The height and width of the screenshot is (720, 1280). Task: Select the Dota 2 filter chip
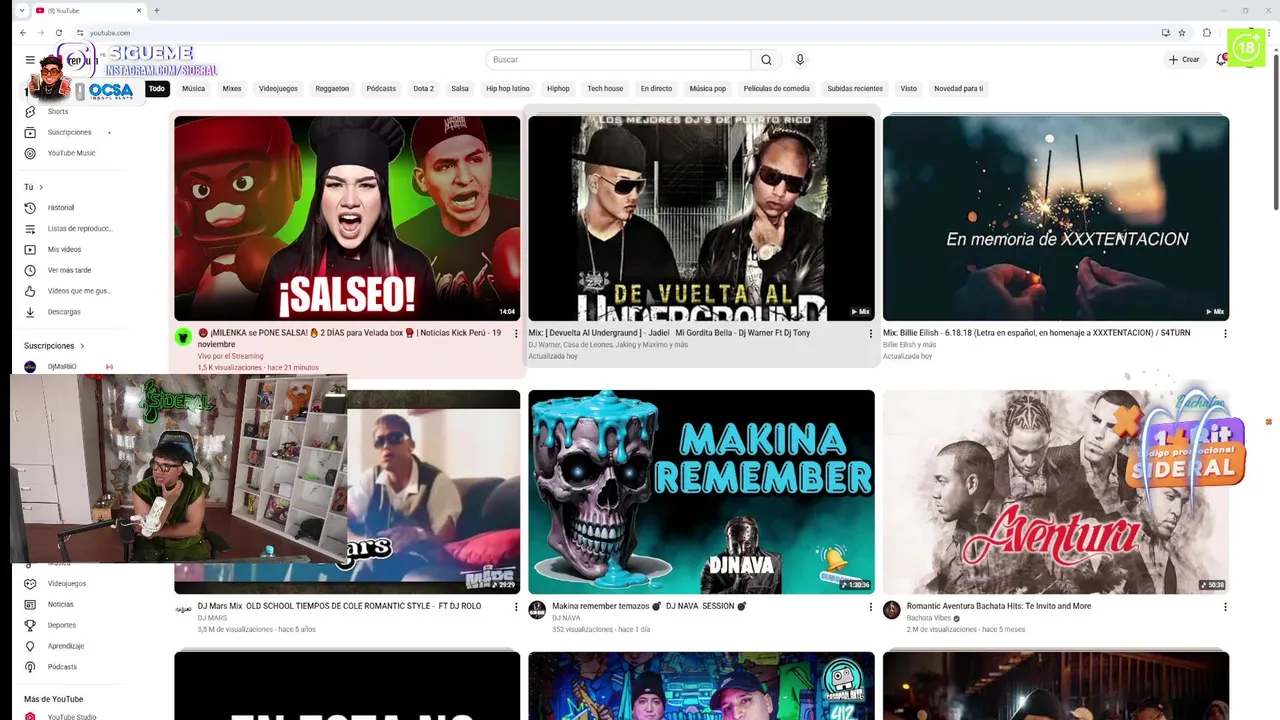pyautogui.click(x=424, y=88)
